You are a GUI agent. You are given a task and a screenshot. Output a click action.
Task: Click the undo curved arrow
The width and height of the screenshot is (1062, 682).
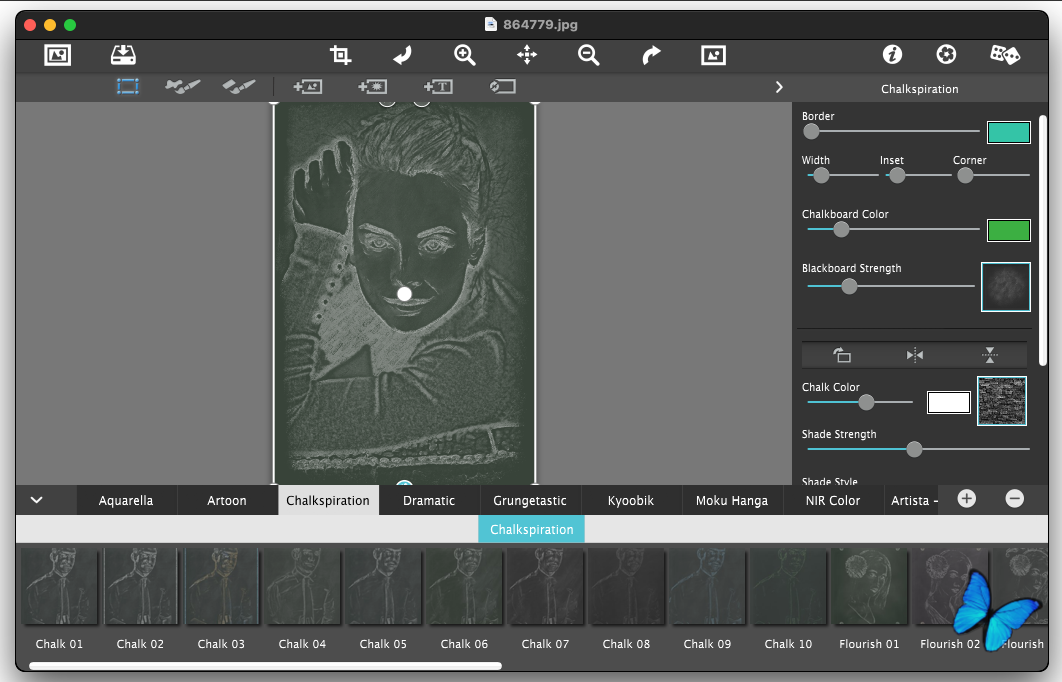(x=402, y=55)
